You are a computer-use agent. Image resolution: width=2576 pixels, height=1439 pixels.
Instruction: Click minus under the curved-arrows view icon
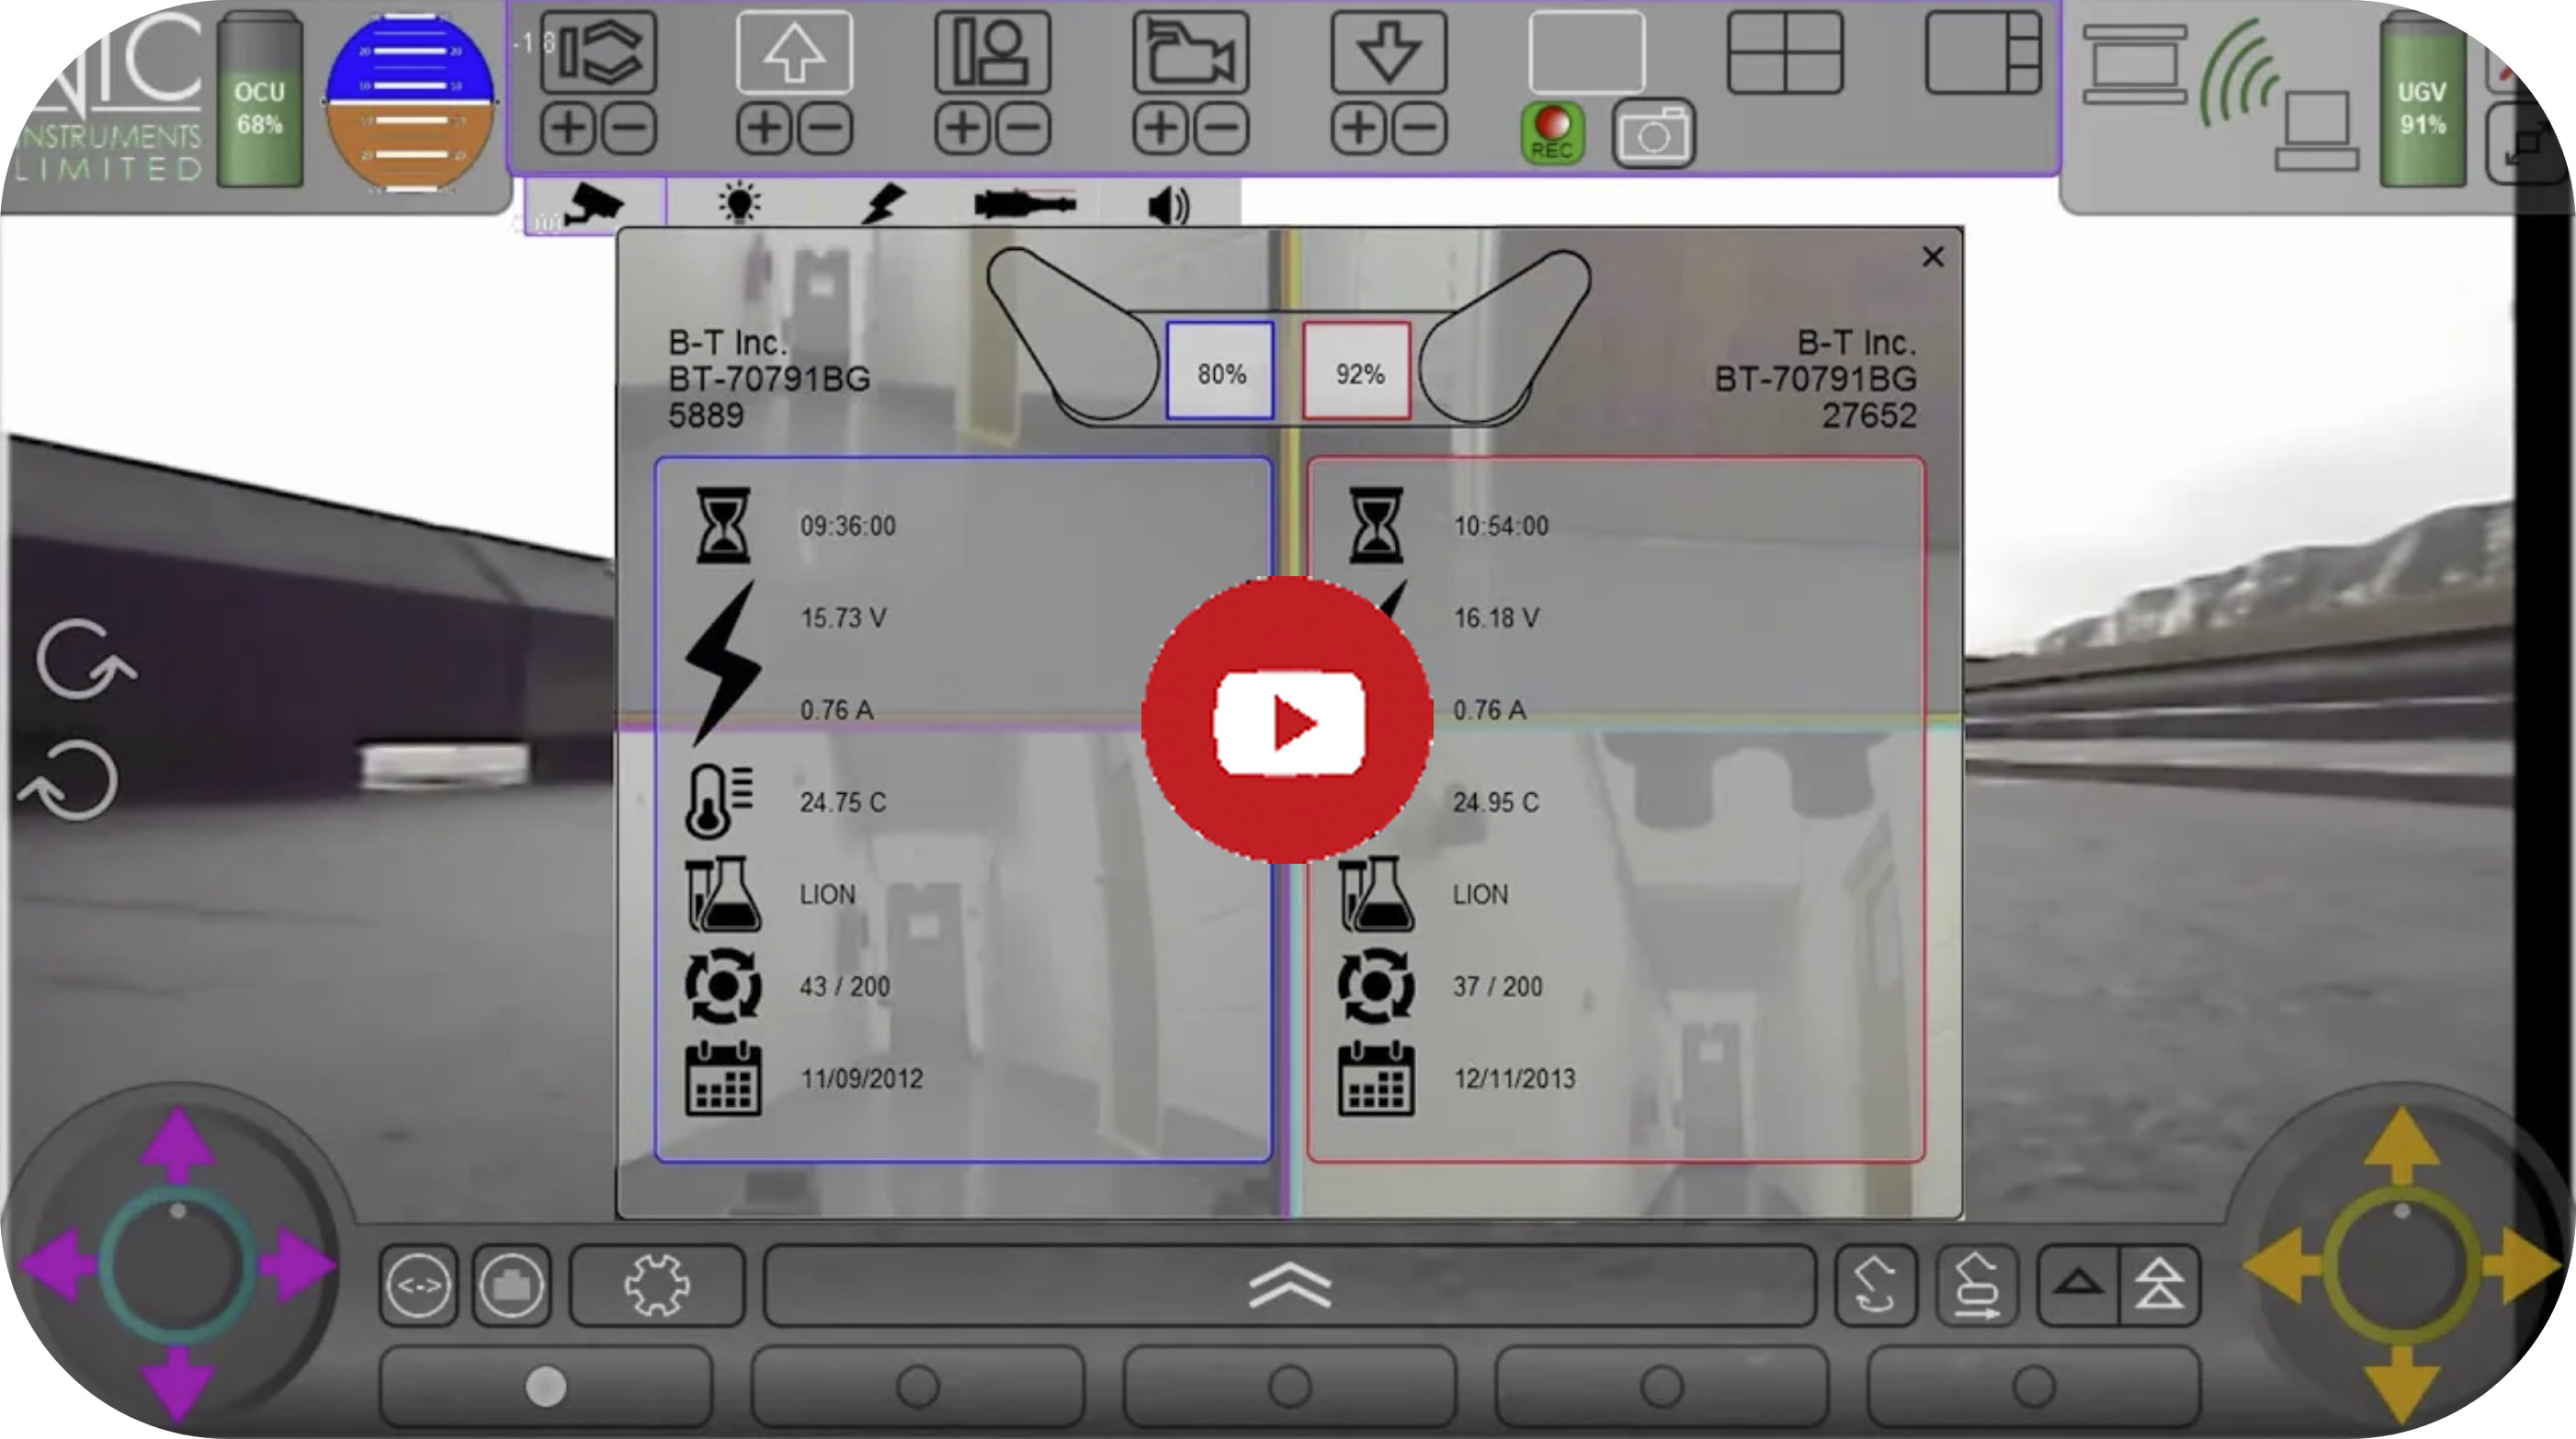[630, 129]
